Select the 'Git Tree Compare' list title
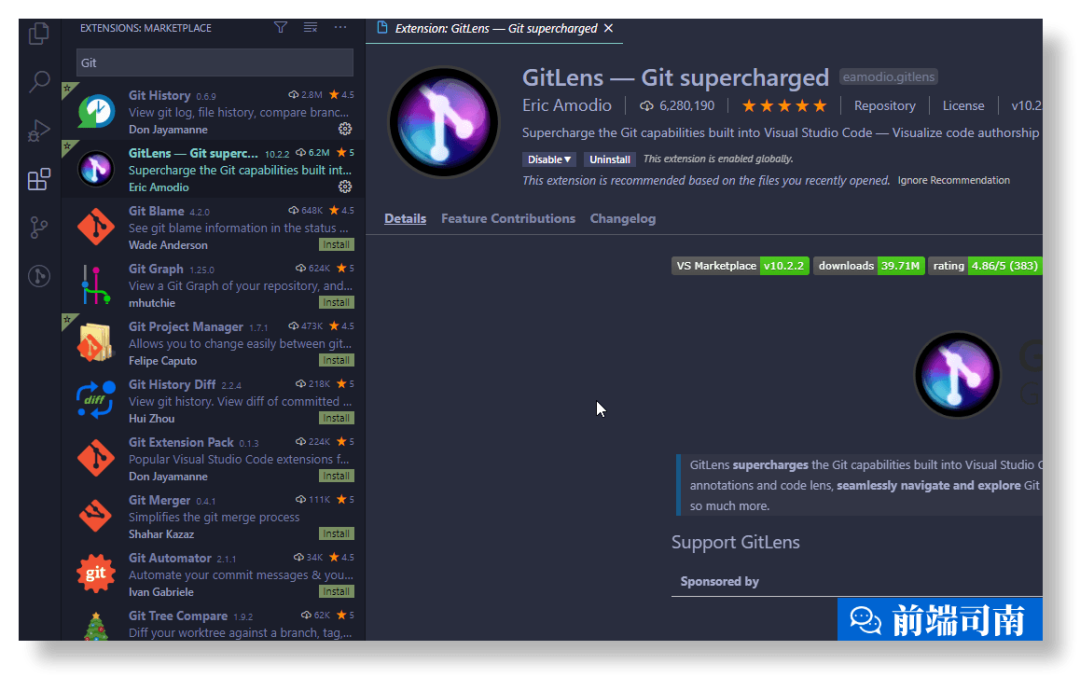 (x=178, y=616)
